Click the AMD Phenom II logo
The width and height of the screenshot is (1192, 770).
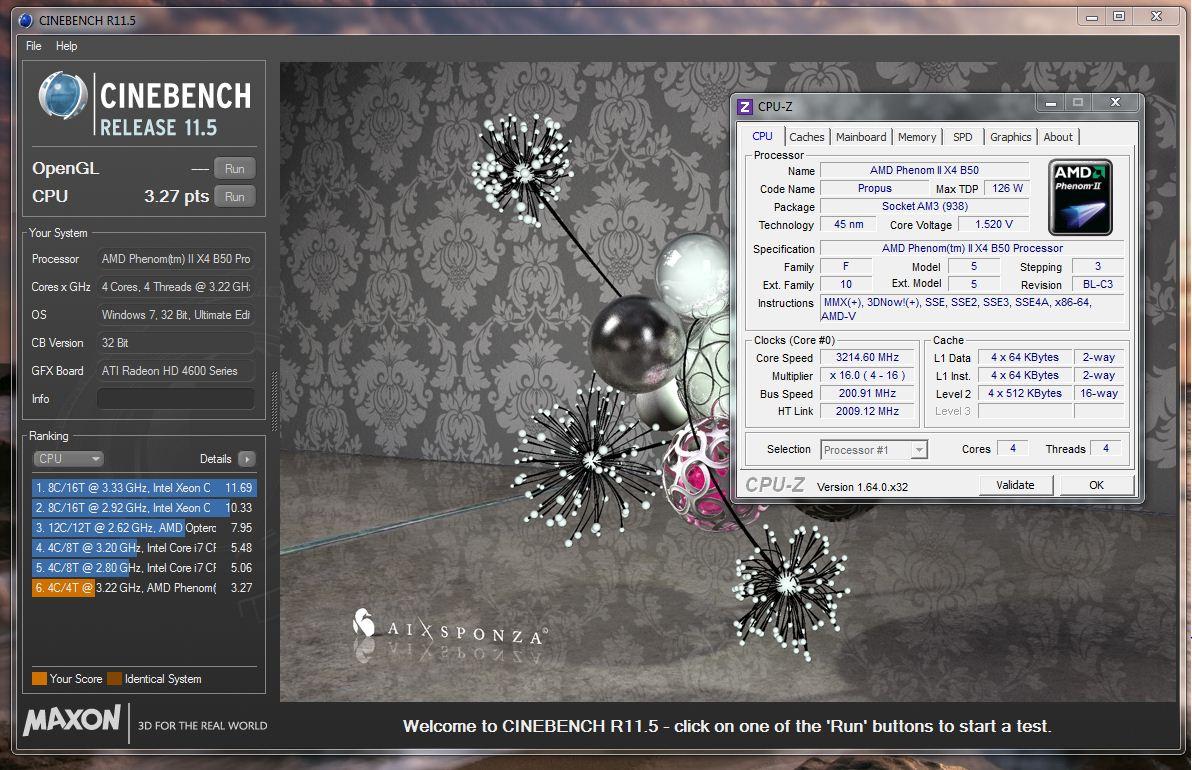[1080, 197]
